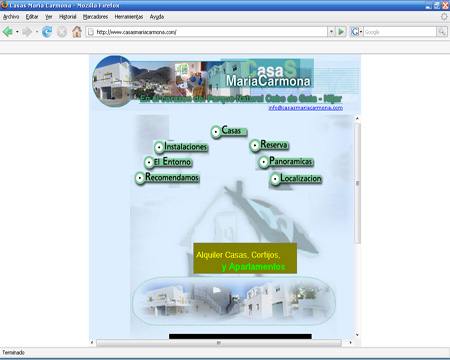Click the inner frame scroll up arrow

tap(357, 118)
